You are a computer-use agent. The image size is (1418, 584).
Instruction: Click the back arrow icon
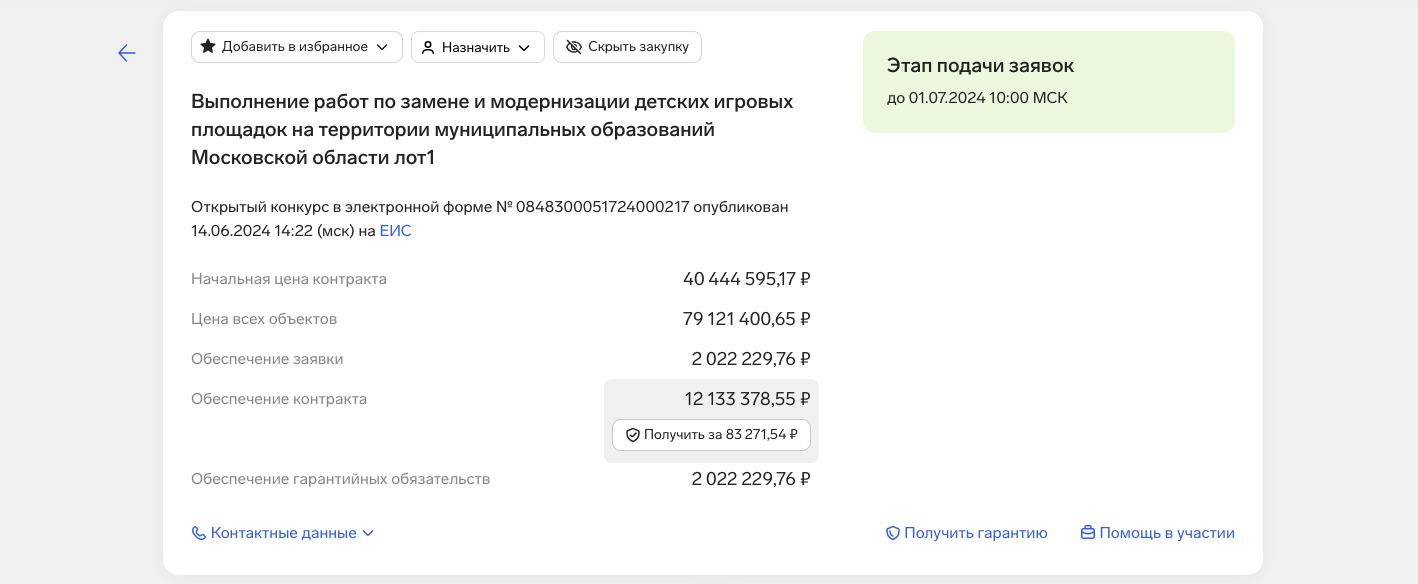click(127, 53)
